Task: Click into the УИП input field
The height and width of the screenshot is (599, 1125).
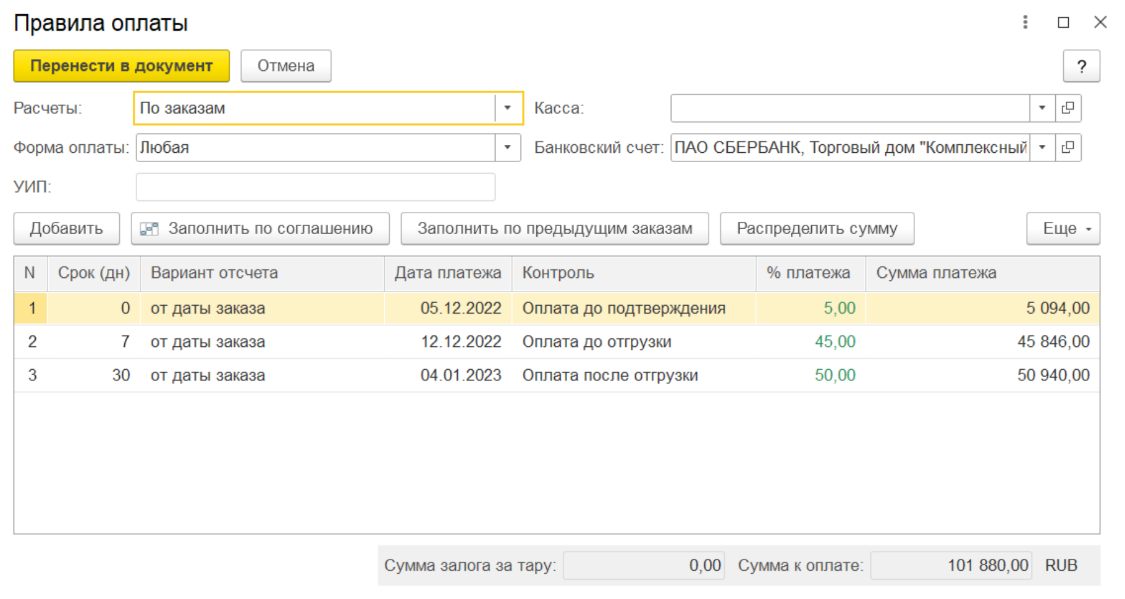Action: coord(315,187)
